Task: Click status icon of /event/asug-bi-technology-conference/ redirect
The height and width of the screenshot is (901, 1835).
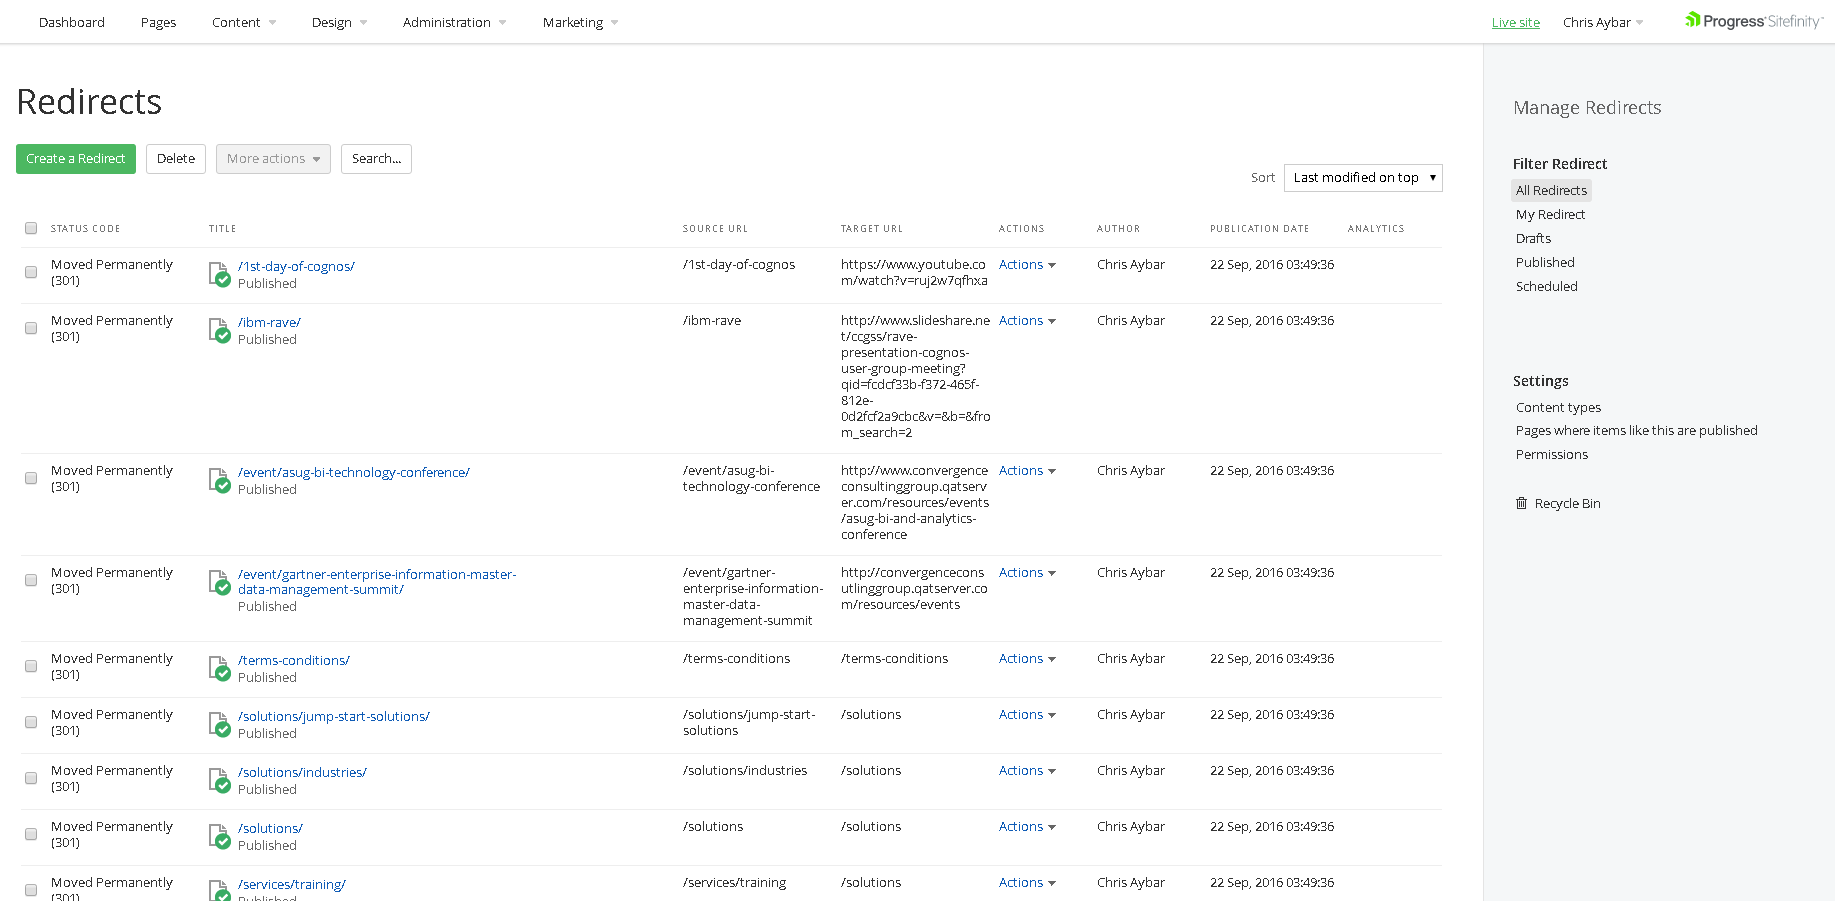Action: (x=219, y=480)
